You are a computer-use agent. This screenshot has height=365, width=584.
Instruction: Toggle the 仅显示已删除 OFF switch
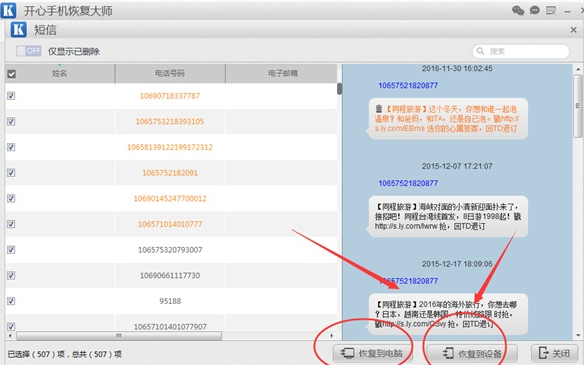tap(29, 51)
